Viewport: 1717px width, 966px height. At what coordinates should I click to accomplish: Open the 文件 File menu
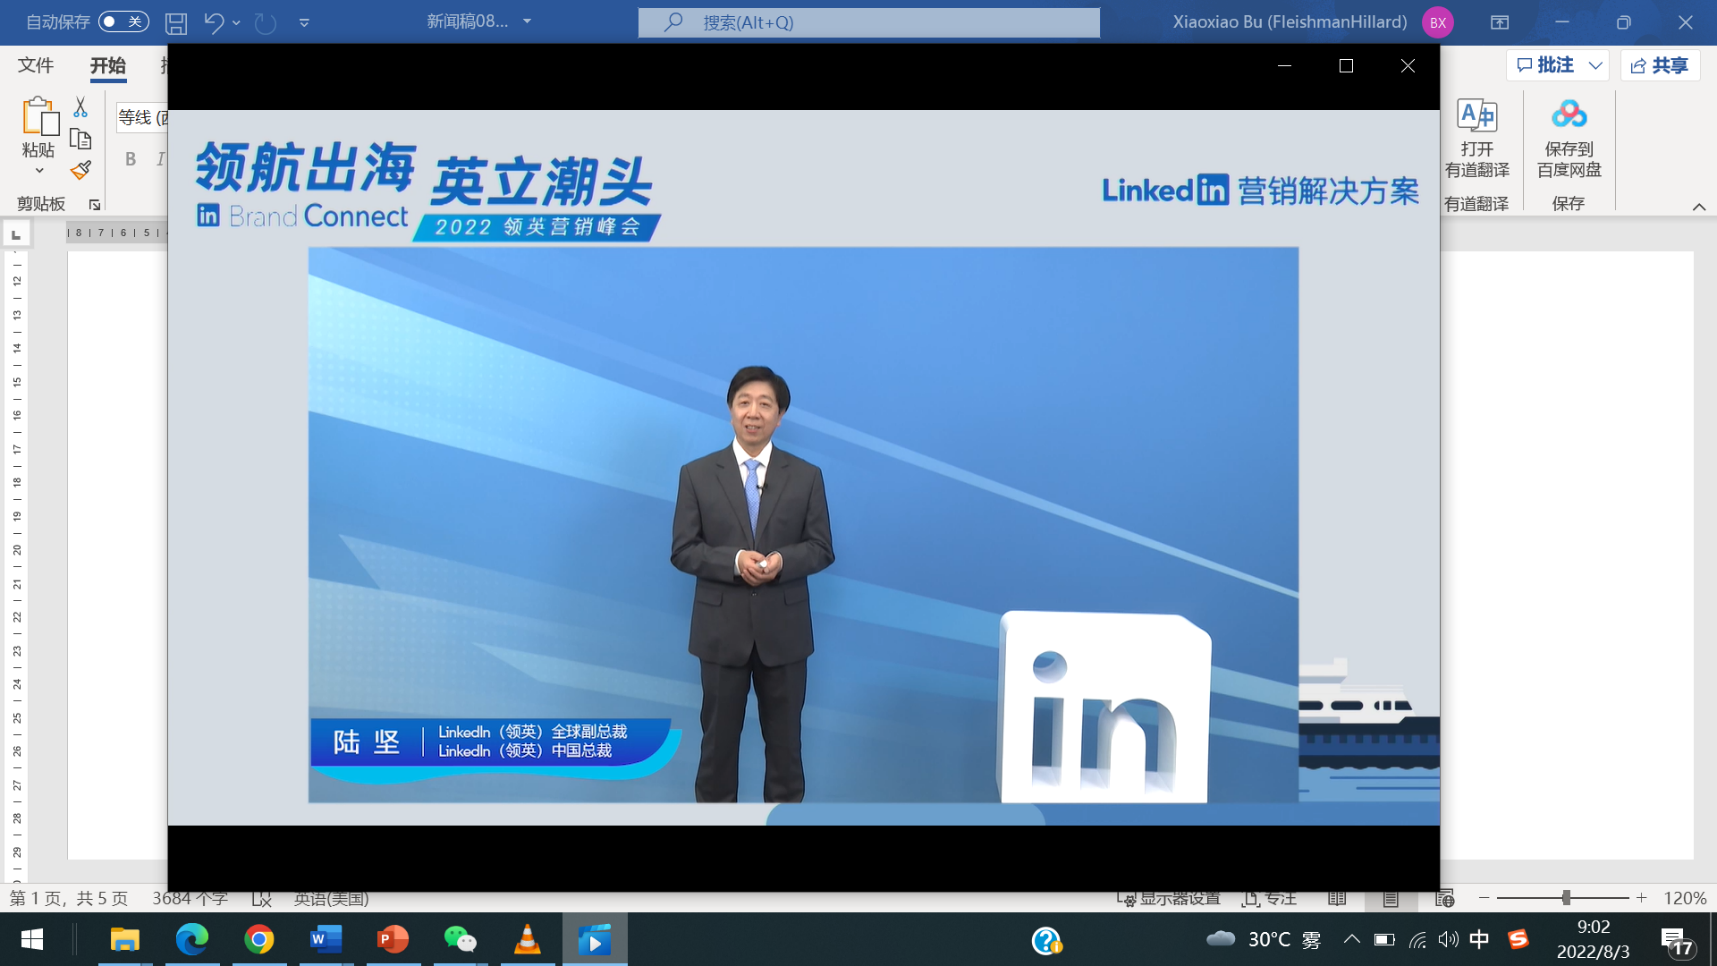pyautogui.click(x=36, y=65)
